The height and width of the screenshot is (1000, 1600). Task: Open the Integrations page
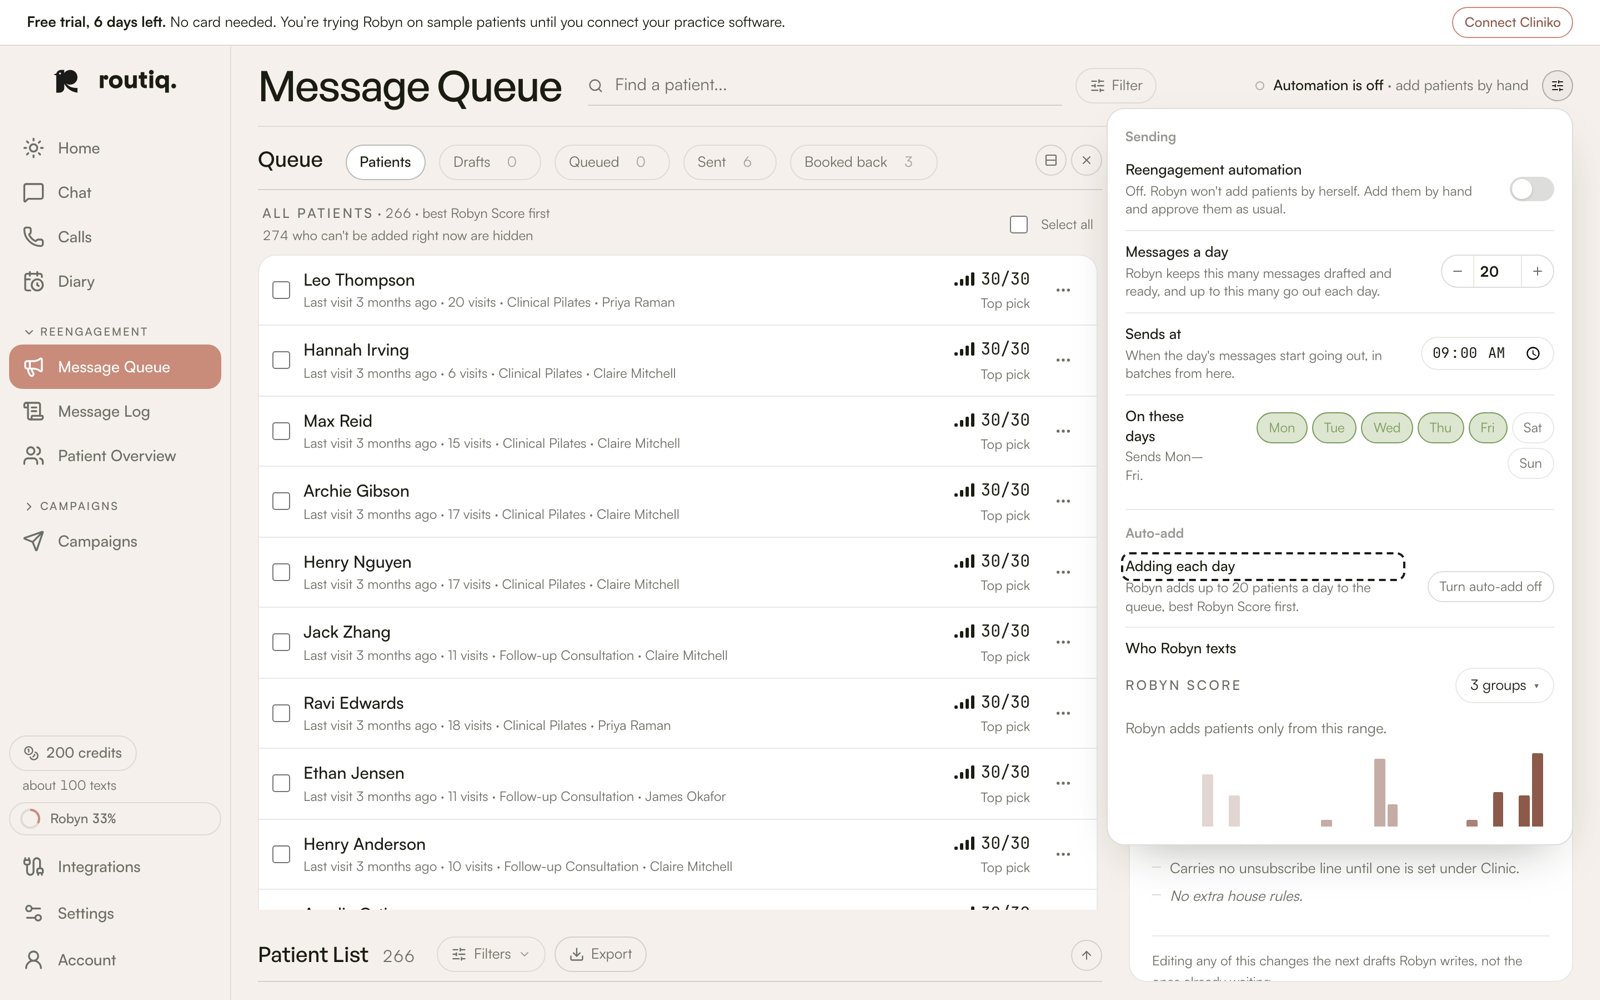coord(115,867)
